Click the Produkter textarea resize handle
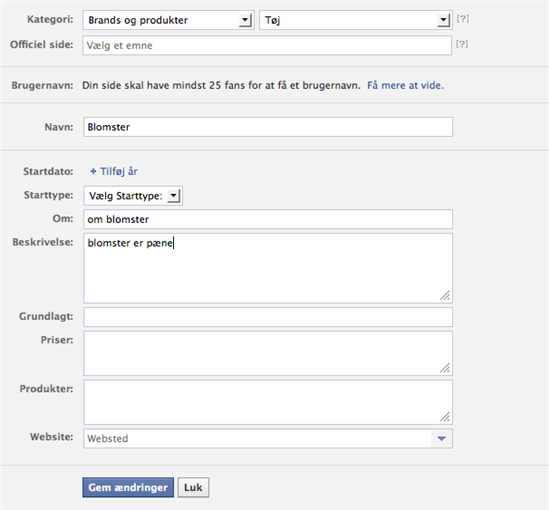The height and width of the screenshot is (510, 549). pos(445,417)
